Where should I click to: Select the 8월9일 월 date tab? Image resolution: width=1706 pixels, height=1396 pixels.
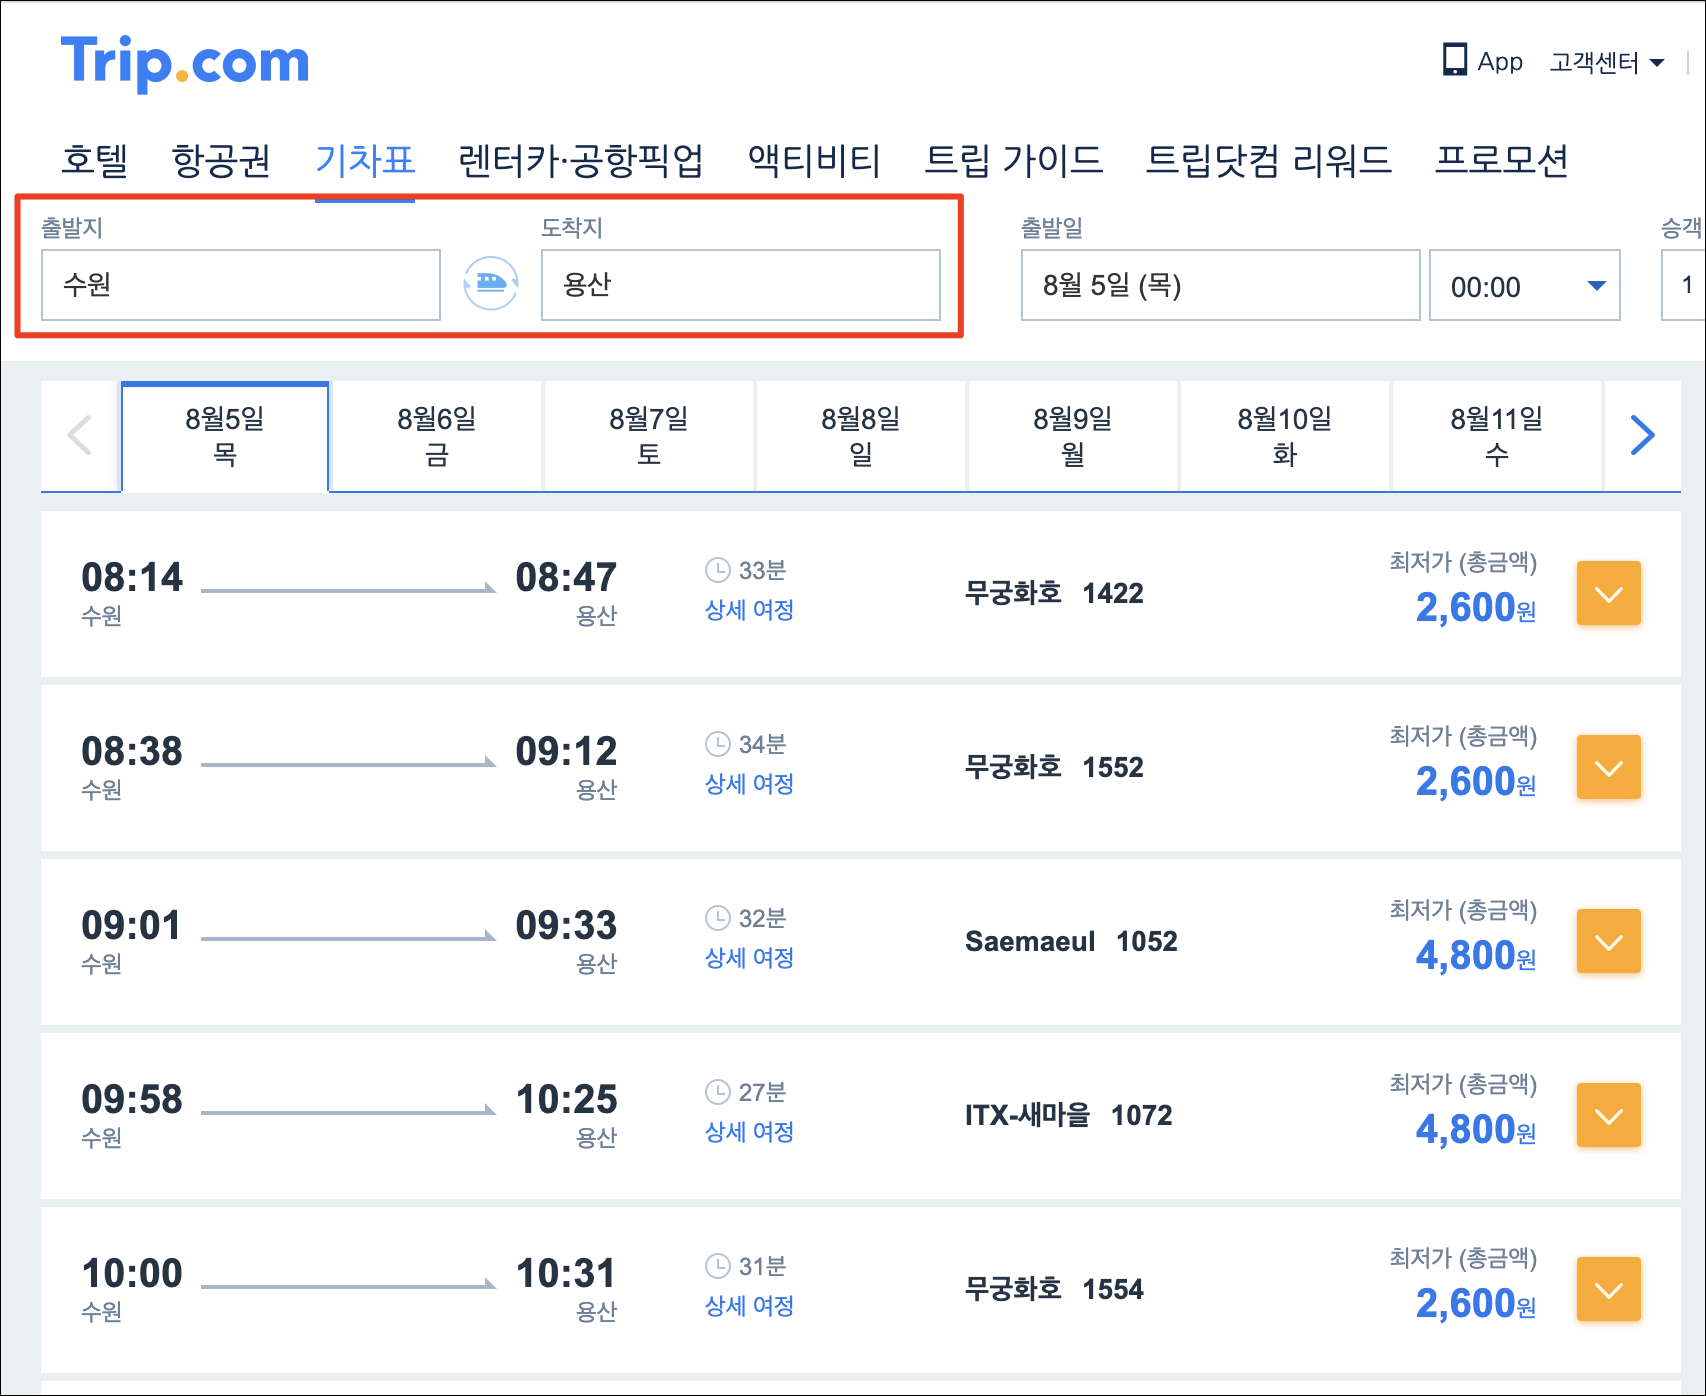pos(1073,436)
